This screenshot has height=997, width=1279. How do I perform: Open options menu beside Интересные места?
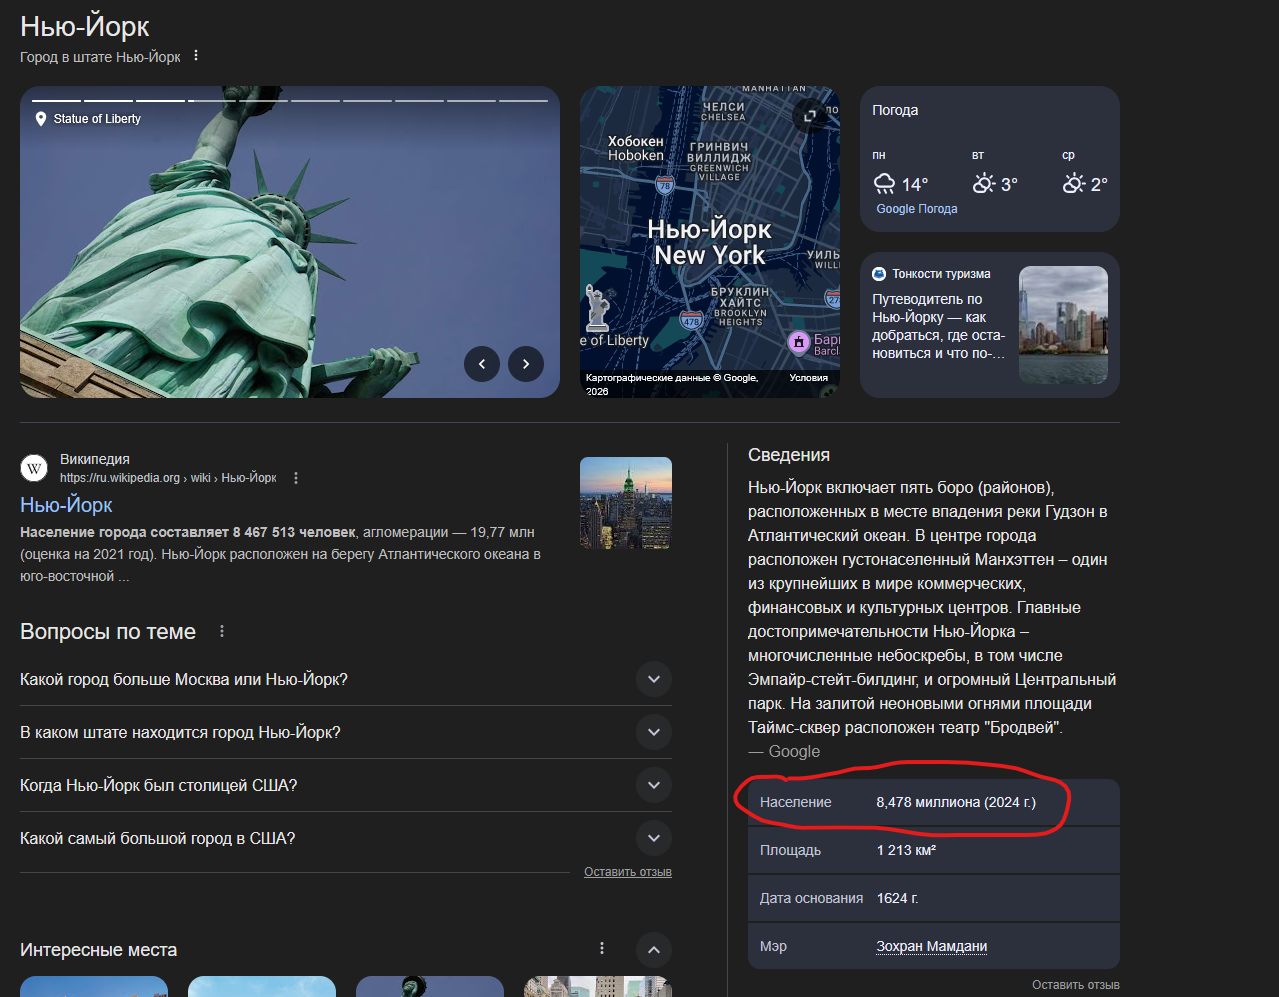click(602, 948)
